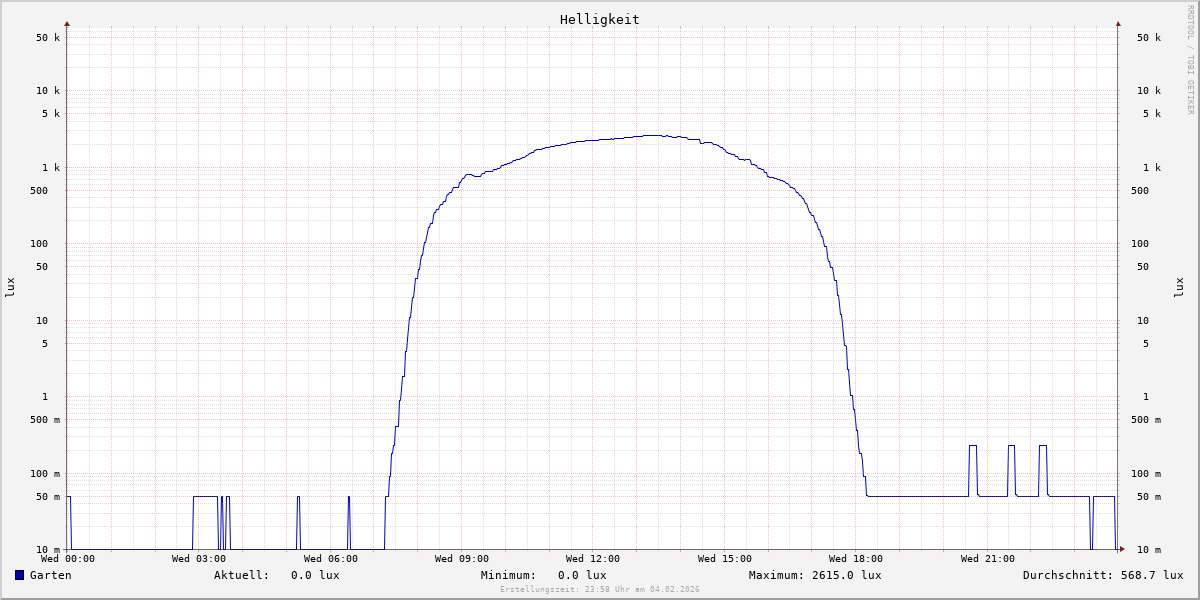Click the Wed 00:00 time axis label
Image resolution: width=1200 pixels, height=600 pixels.
point(68,559)
